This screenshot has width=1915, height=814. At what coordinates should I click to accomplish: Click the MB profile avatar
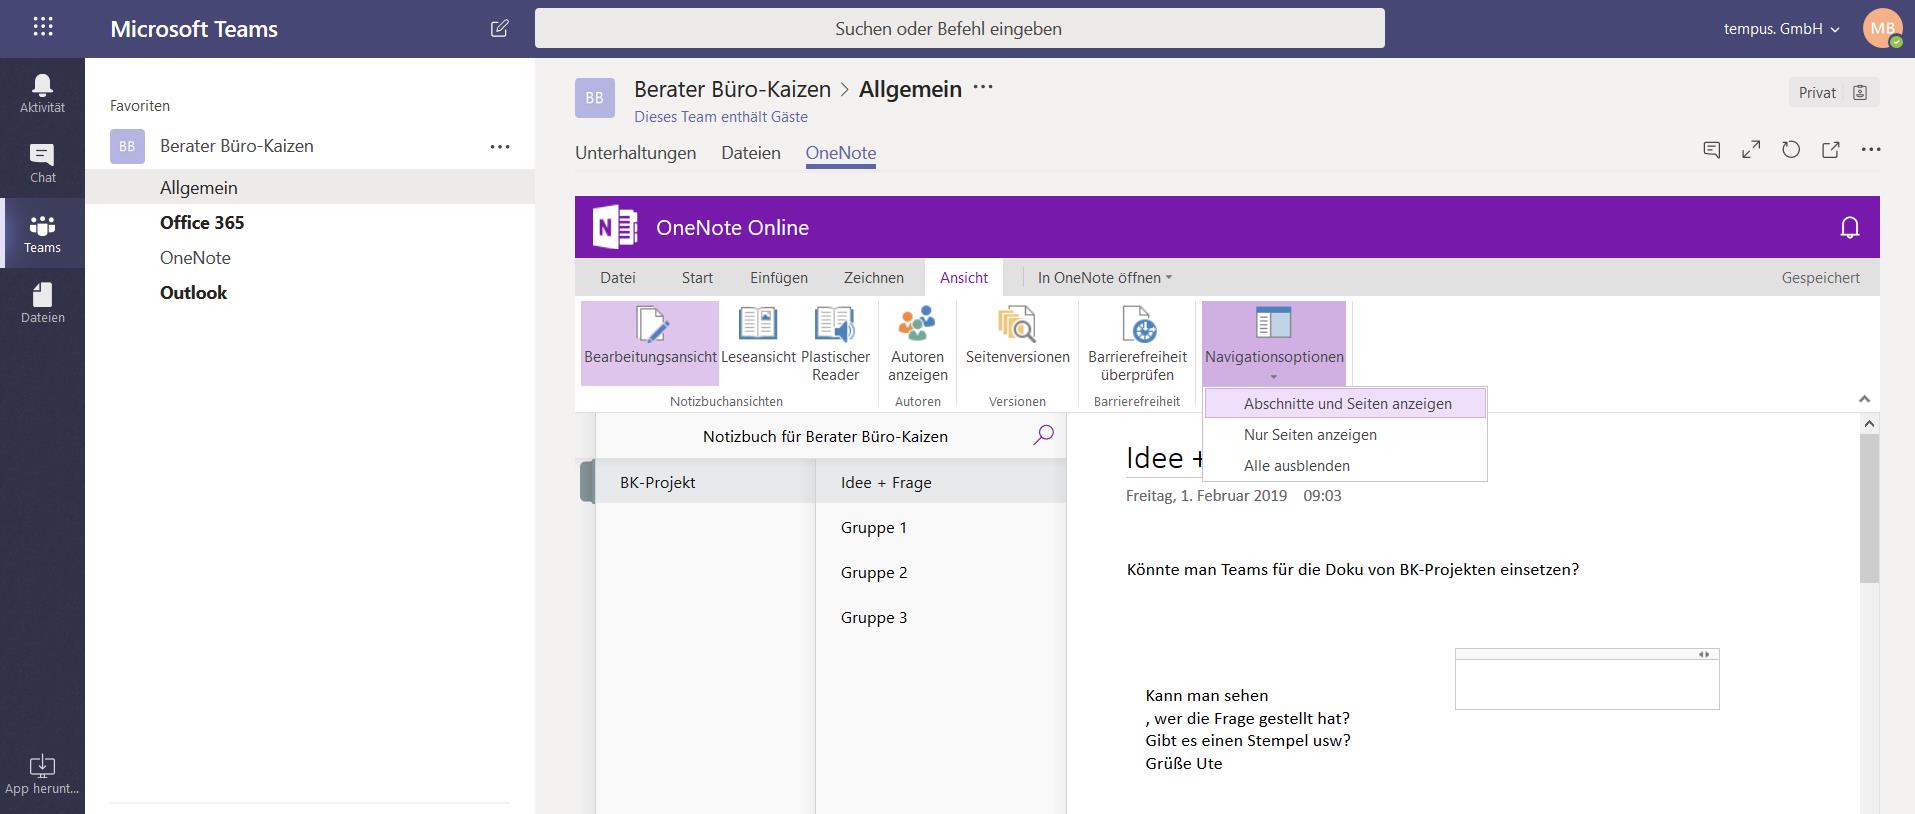[1882, 28]
